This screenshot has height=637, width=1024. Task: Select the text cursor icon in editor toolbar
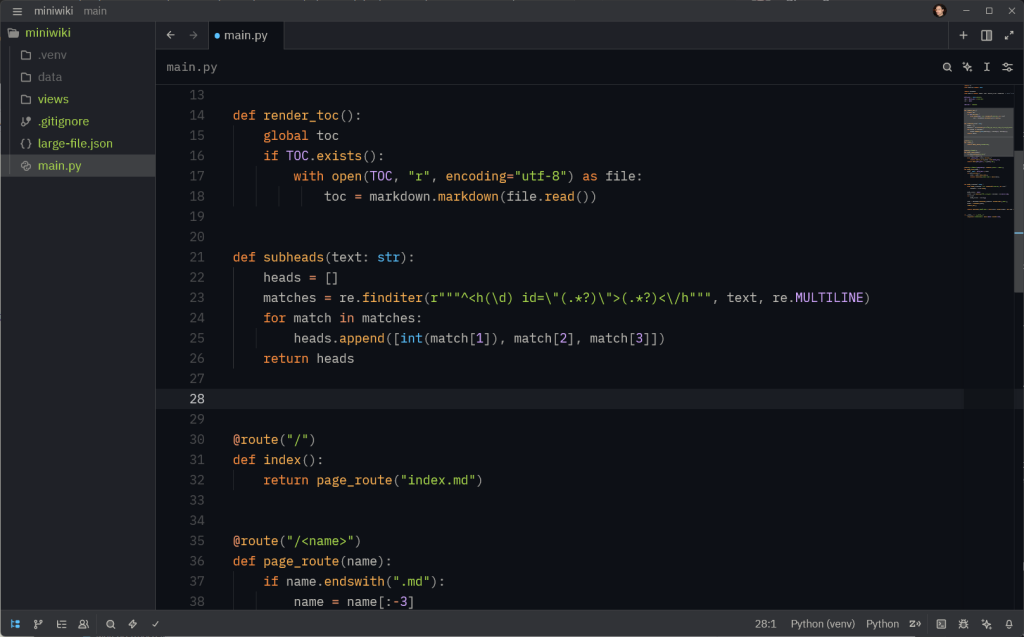point(986,66)
